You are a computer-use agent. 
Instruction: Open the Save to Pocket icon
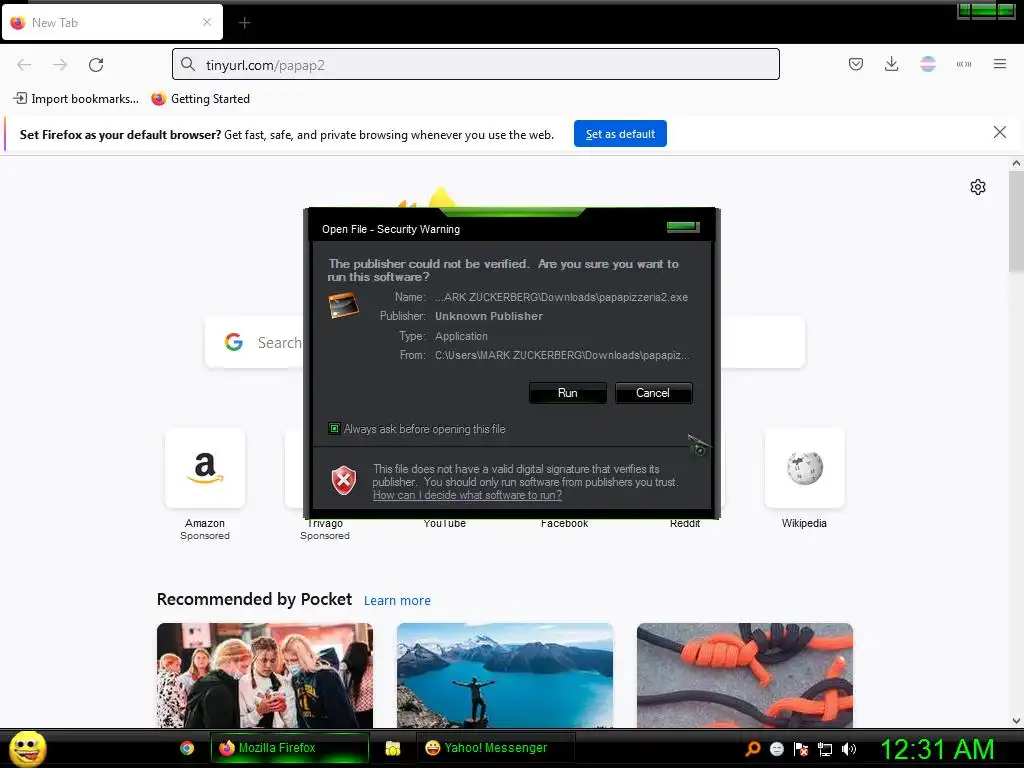point(856,64)
